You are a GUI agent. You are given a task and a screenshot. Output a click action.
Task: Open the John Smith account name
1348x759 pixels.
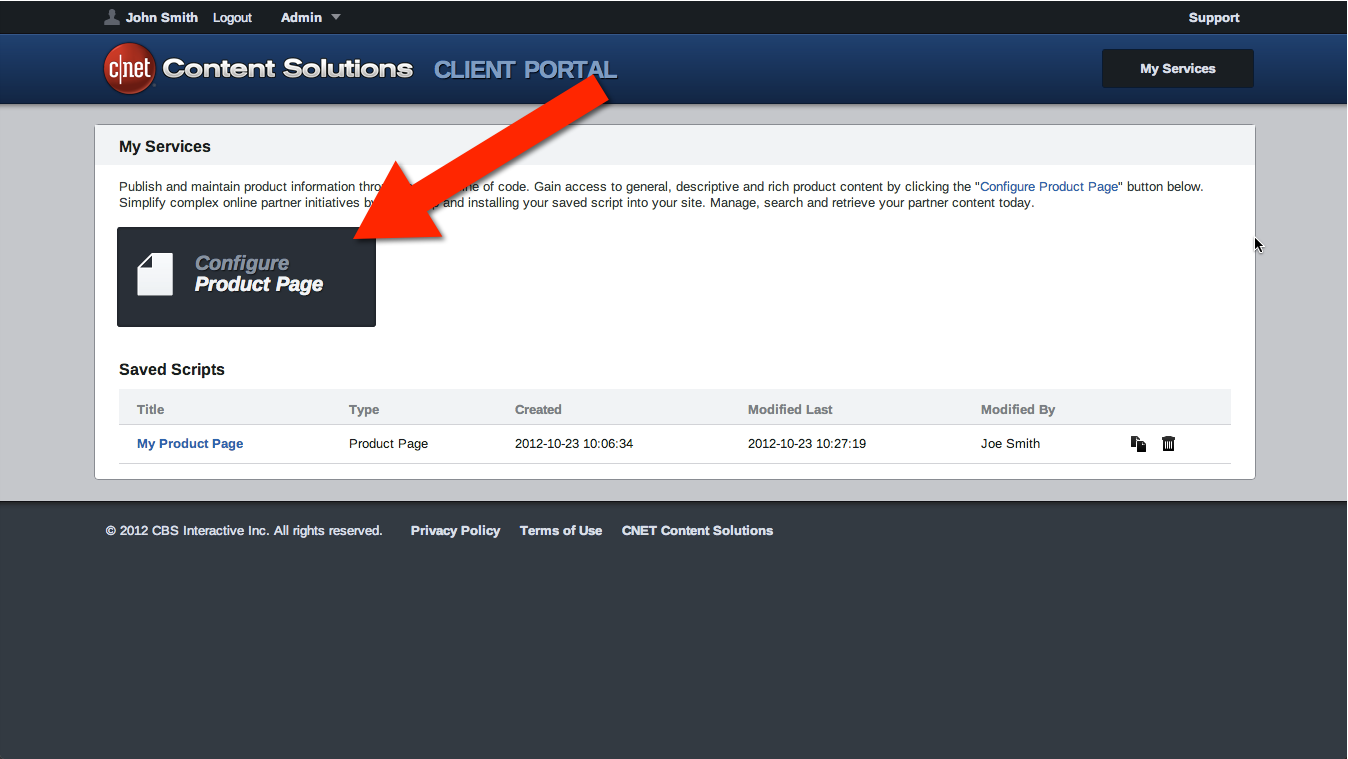click(x=162, y=17)
